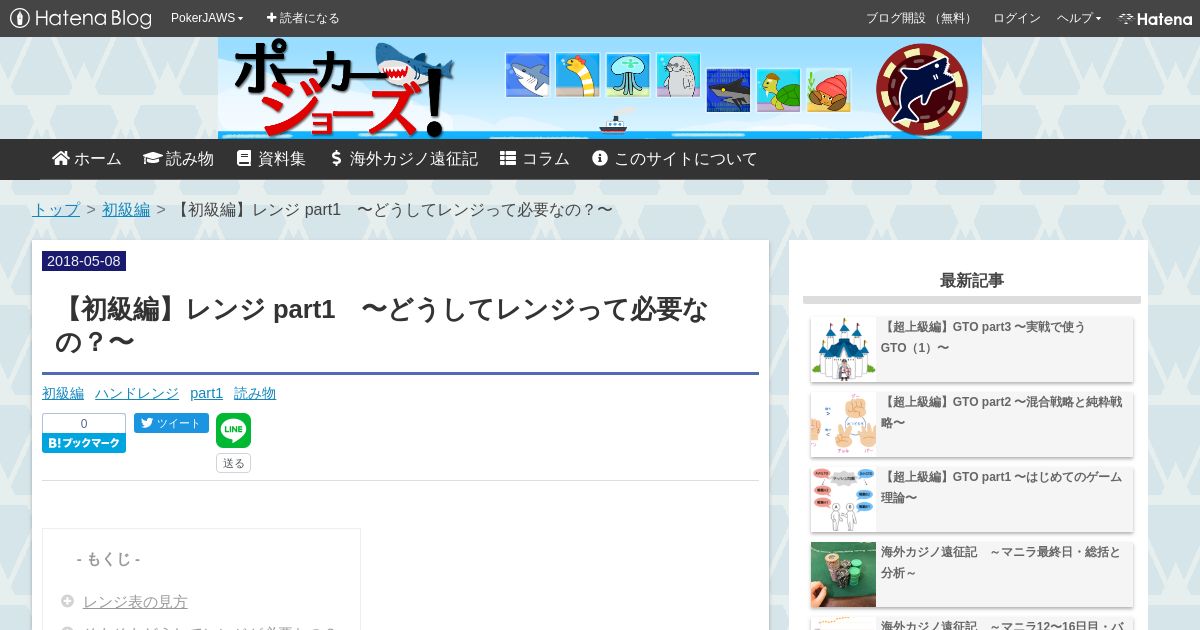
Task: Open article 海外カジノ遠征記 ～マニラ最終日・総括と分析～
Action: pos(1000,562)
